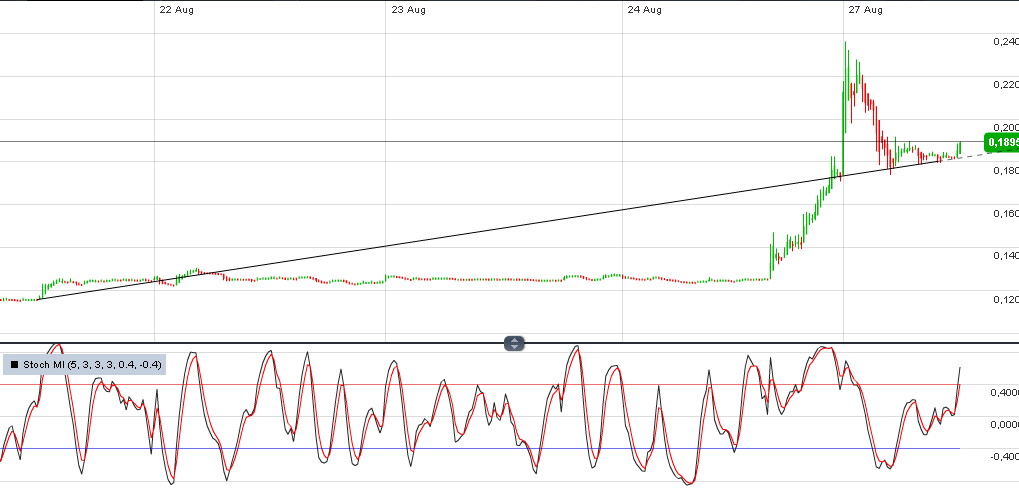The image size is (1019, 489).
Task: Click the 0,0000 stochastic axis label
Action: coord(1002,425)
